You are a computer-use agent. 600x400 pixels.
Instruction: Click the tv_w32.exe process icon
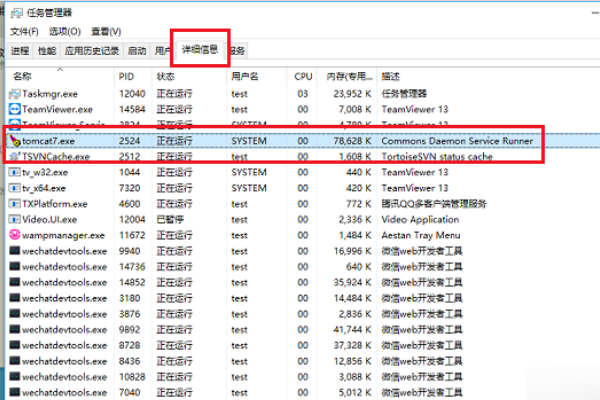[15, 172]
